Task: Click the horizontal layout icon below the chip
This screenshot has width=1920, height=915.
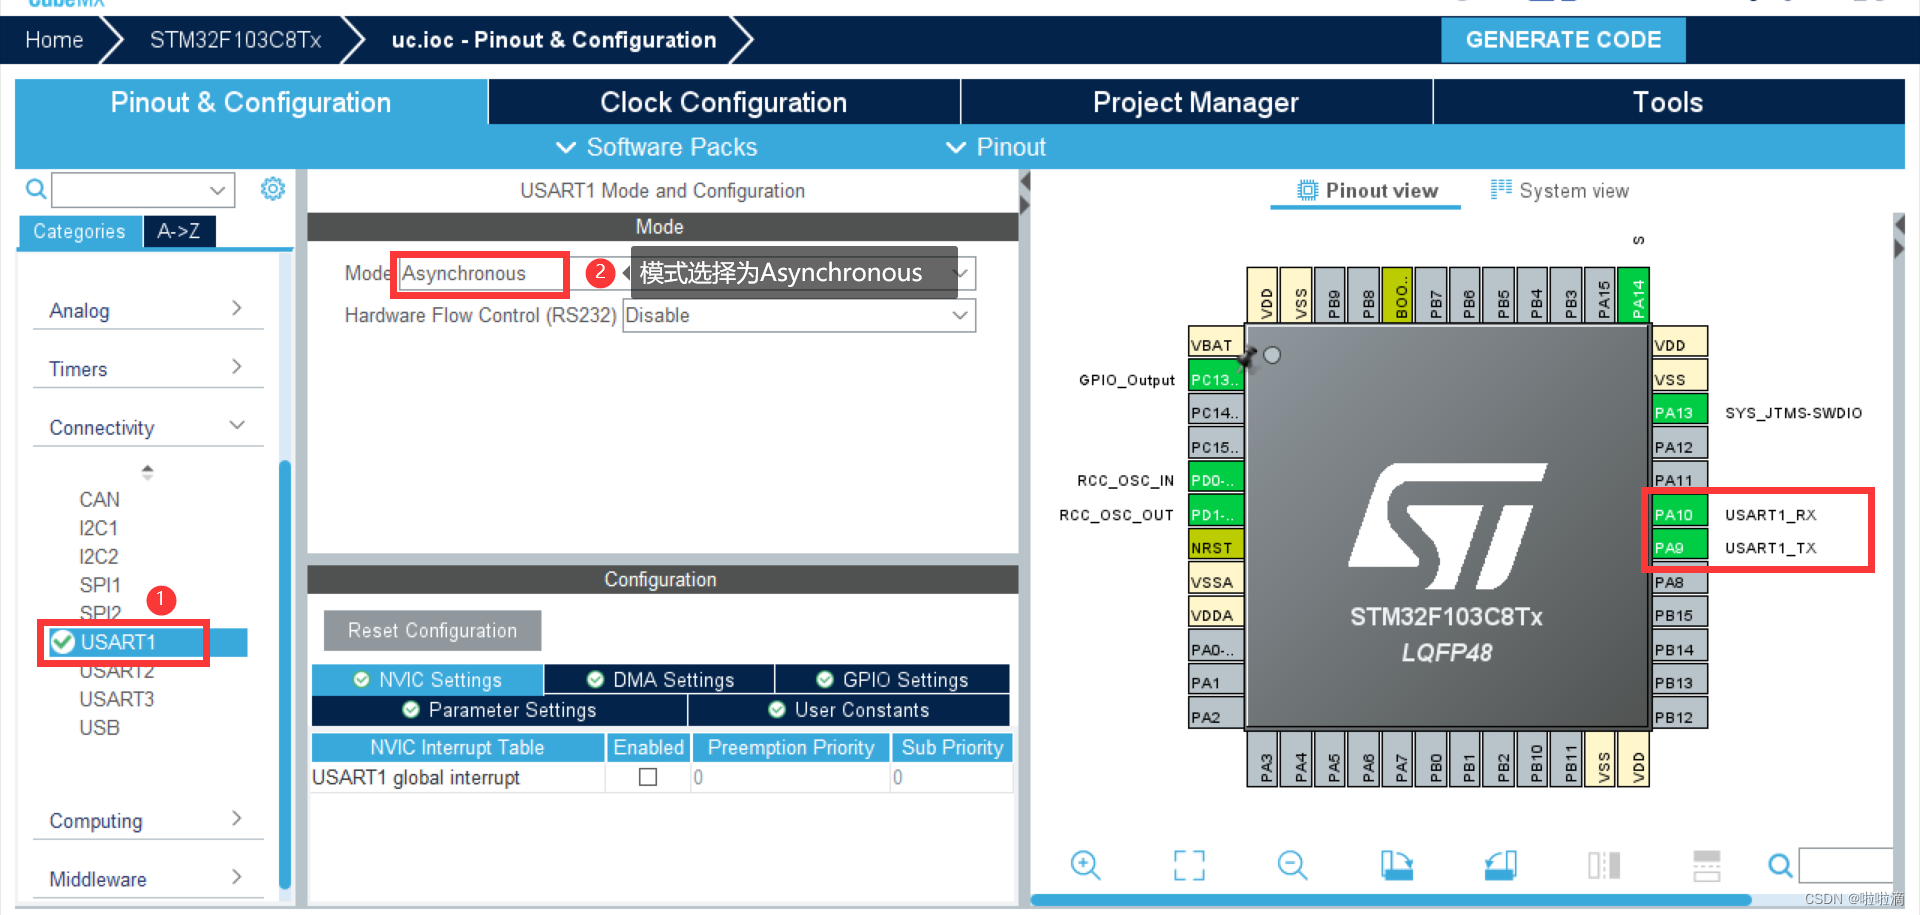Action: coord(1707,865)
